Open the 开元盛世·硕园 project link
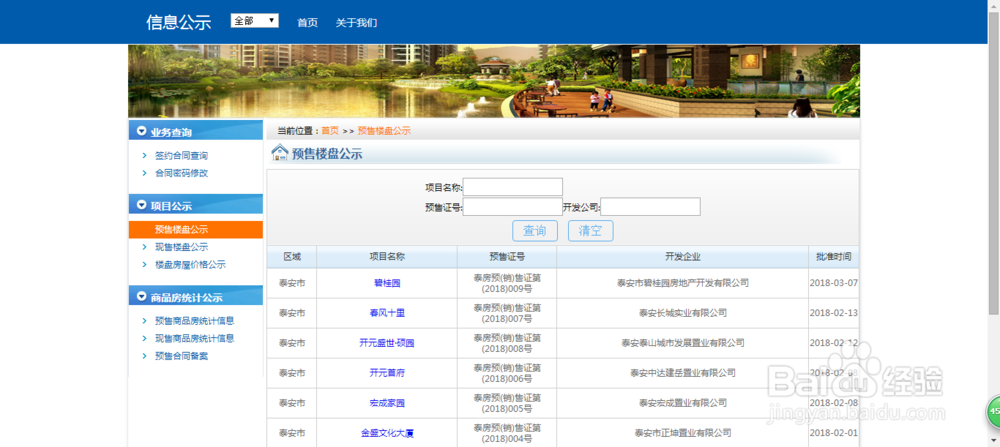Screen dimensions: 1000x447 pos(387,343)
